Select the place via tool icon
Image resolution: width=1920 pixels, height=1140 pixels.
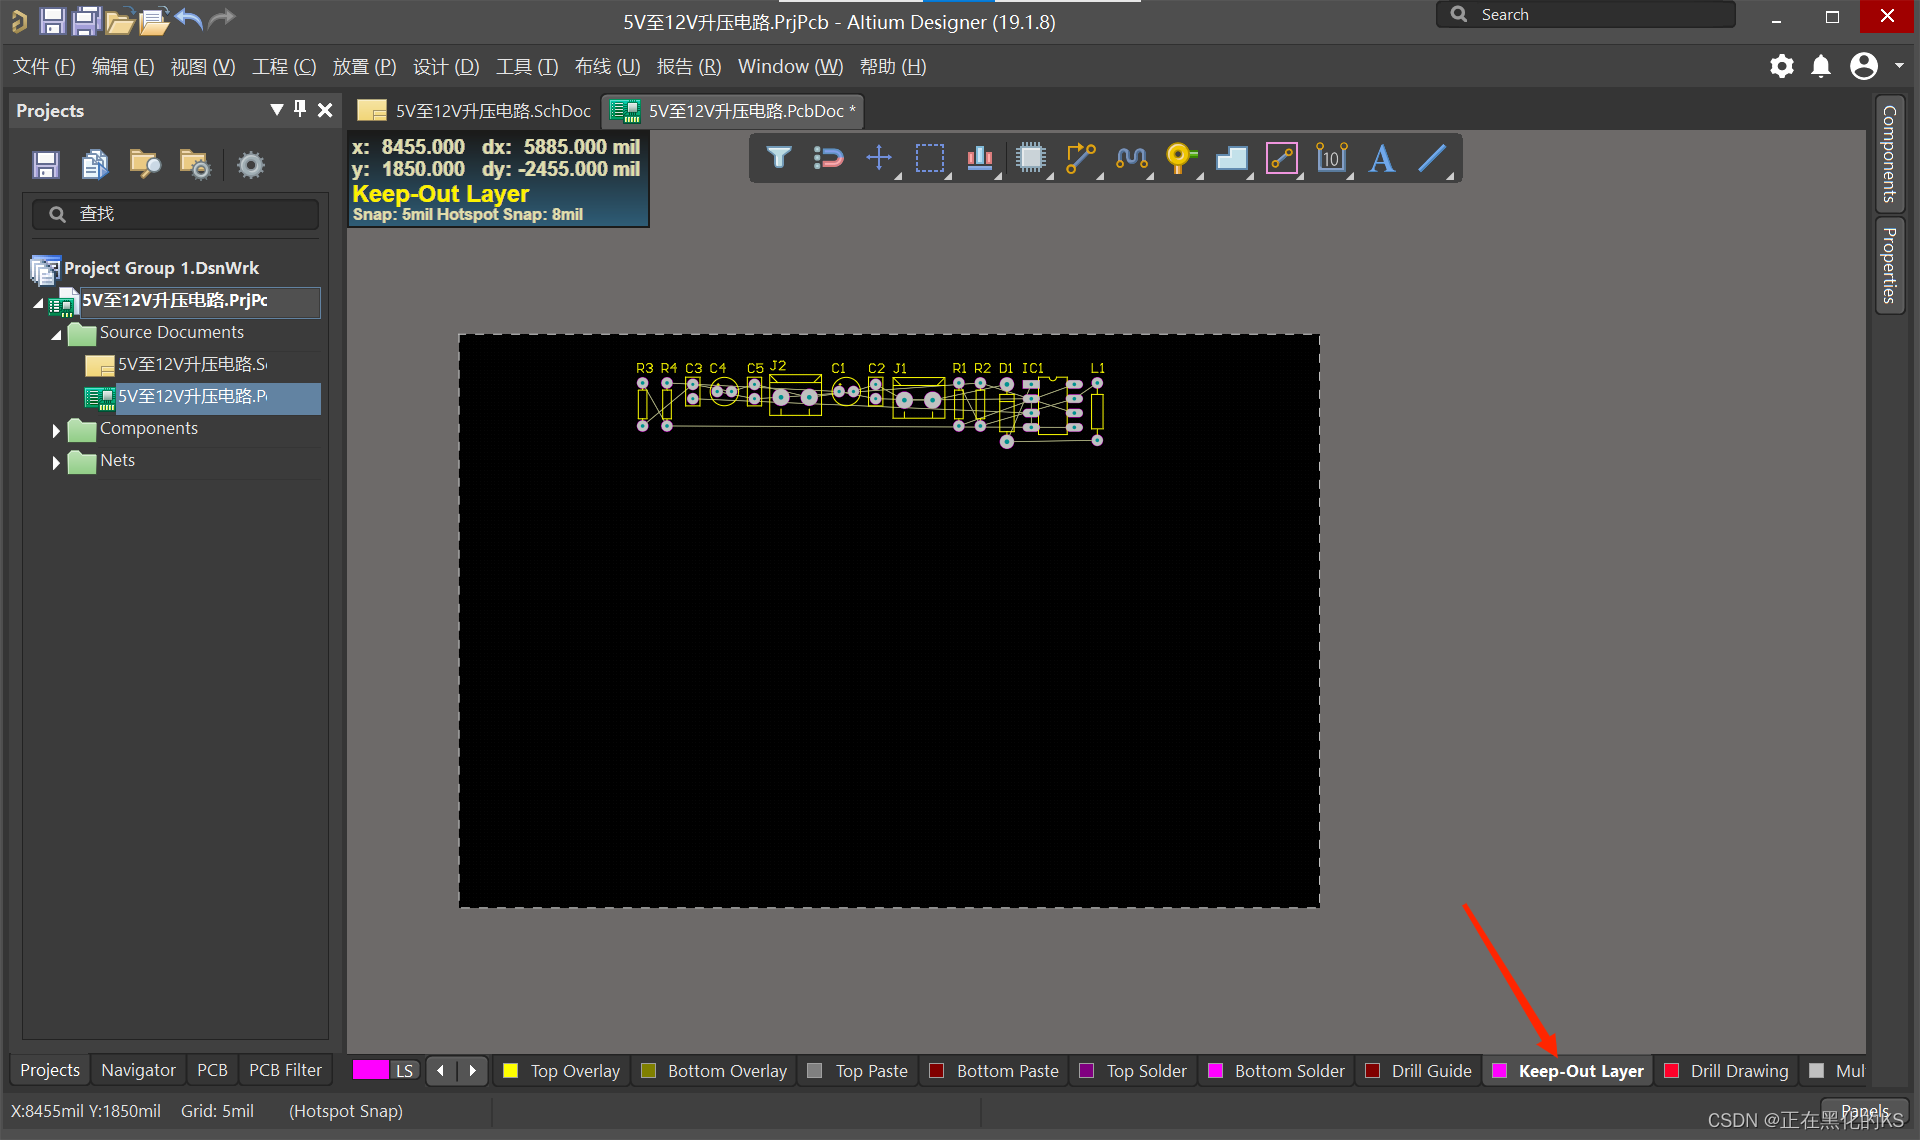(x=1180, y=158)
